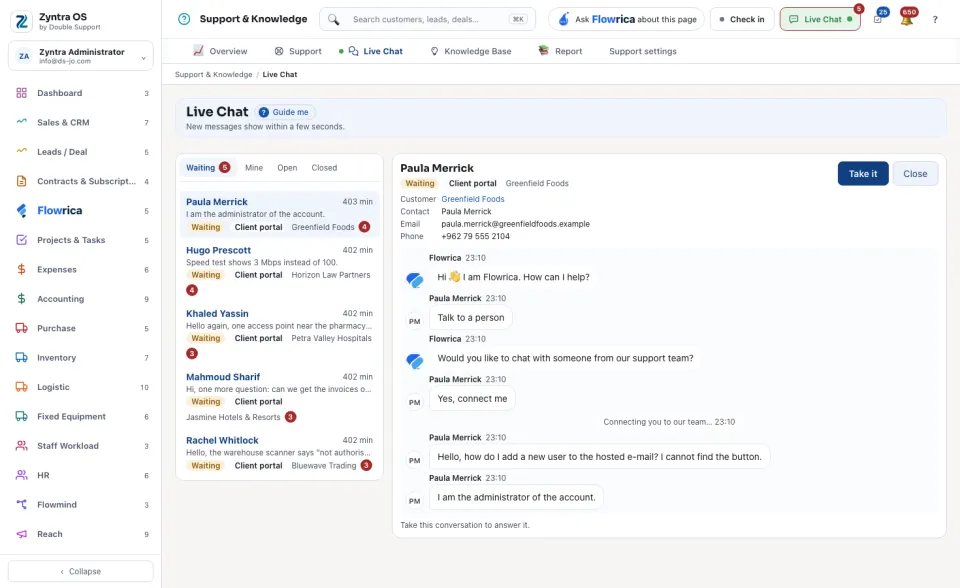This screenshot has height=588, width=960.
Task: Click the Close conversation button
Action: point(915,173)
